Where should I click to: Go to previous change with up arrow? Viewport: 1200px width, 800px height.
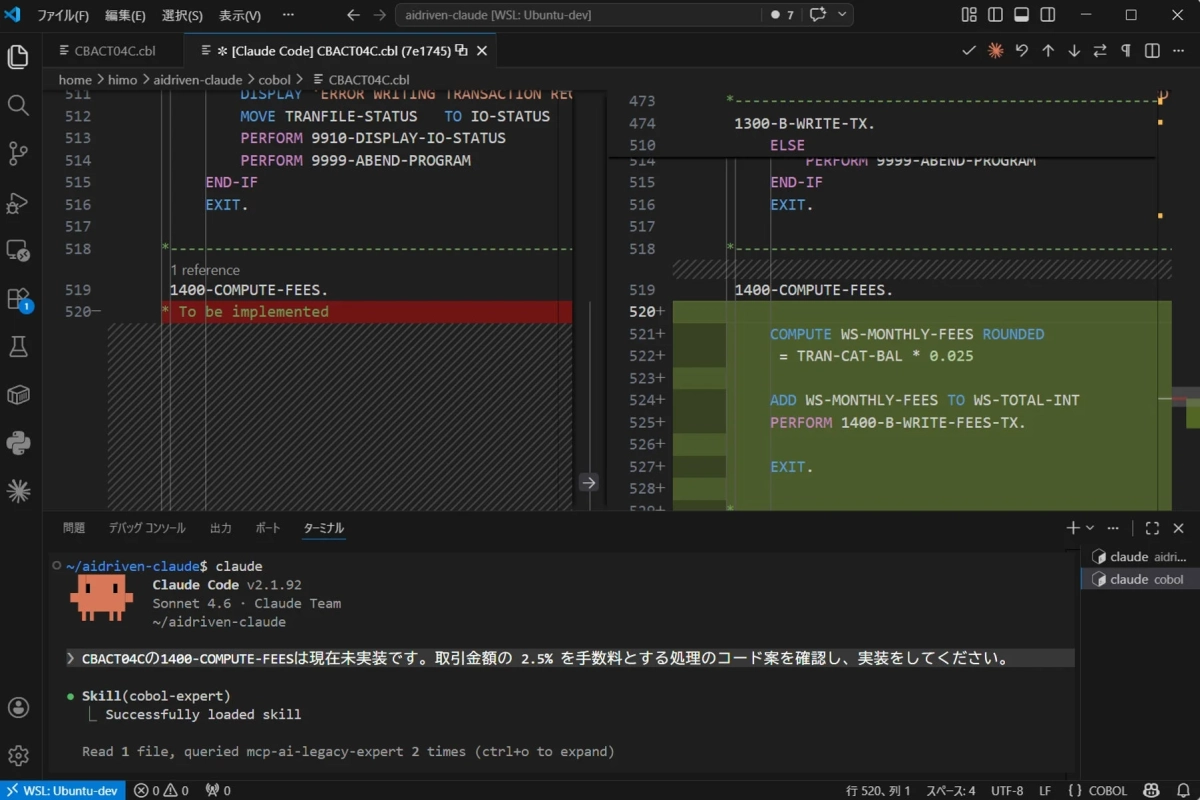point(1048,50)
